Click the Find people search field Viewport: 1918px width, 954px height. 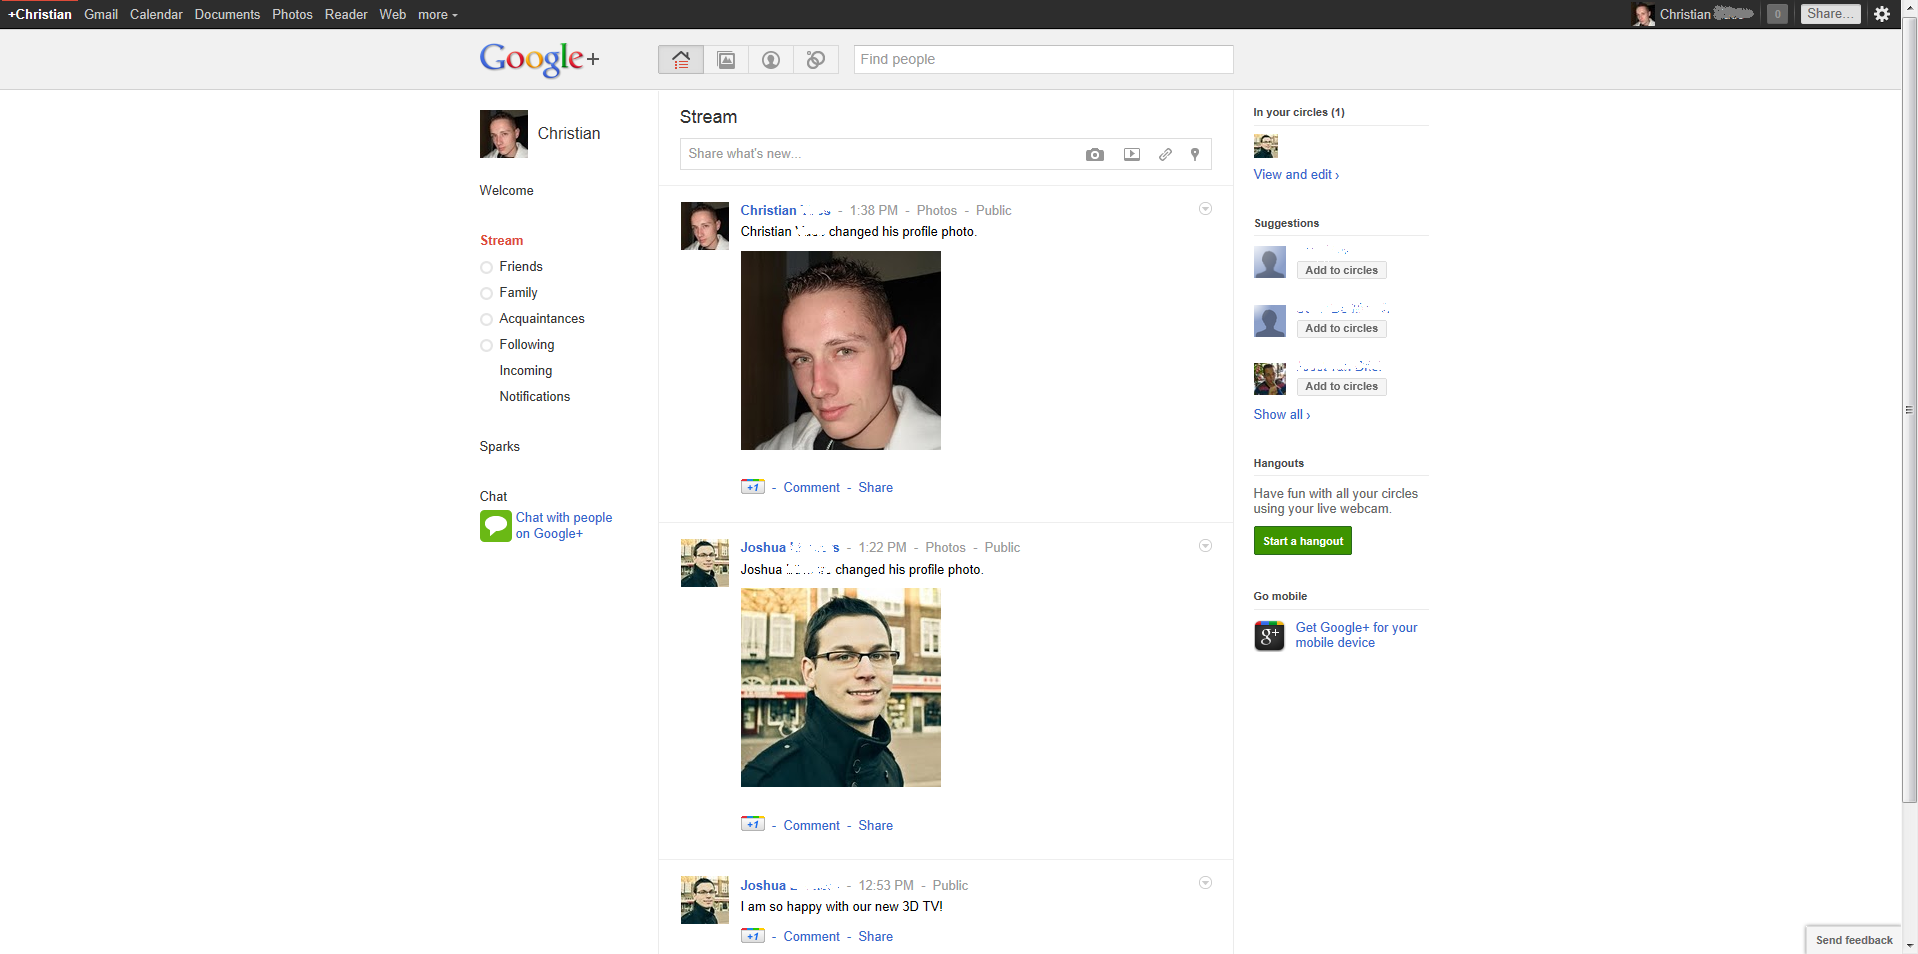tap(1043, 59)
